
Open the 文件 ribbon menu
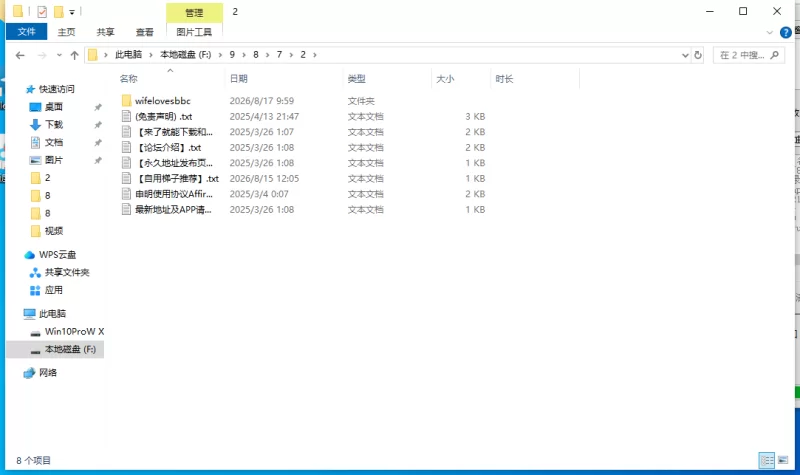coord(26,32)
